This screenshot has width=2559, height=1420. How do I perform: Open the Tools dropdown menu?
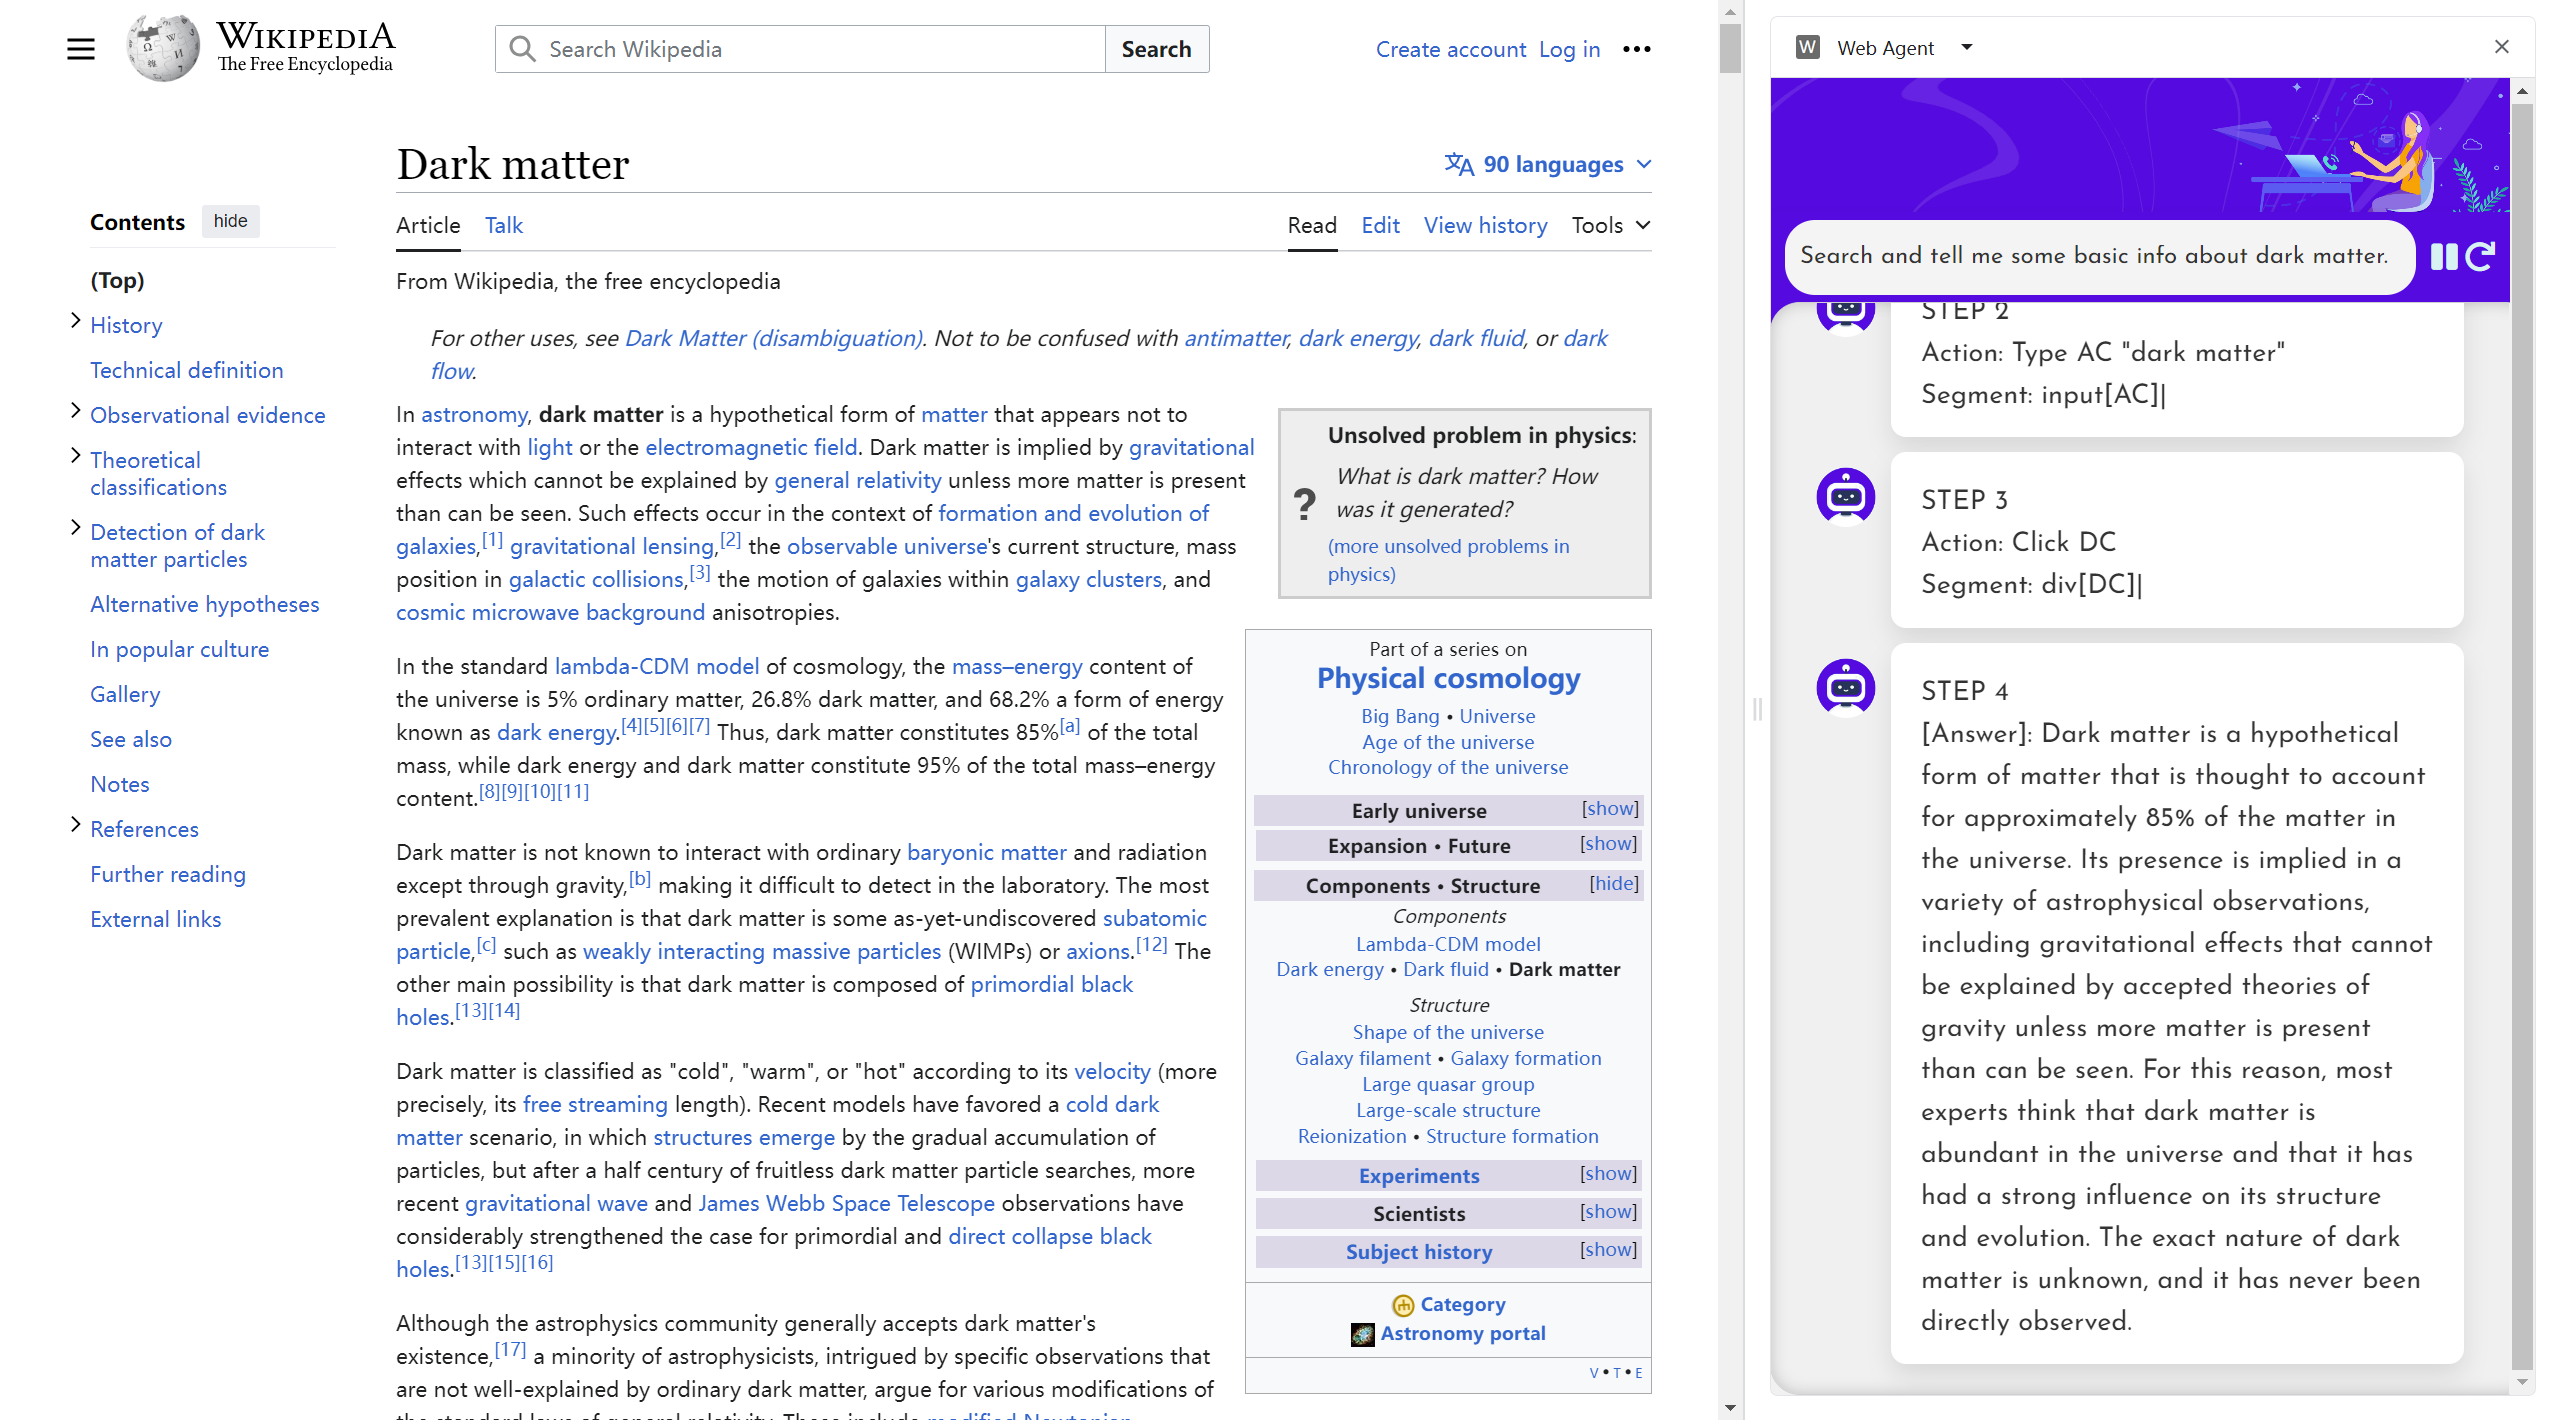1610,225
